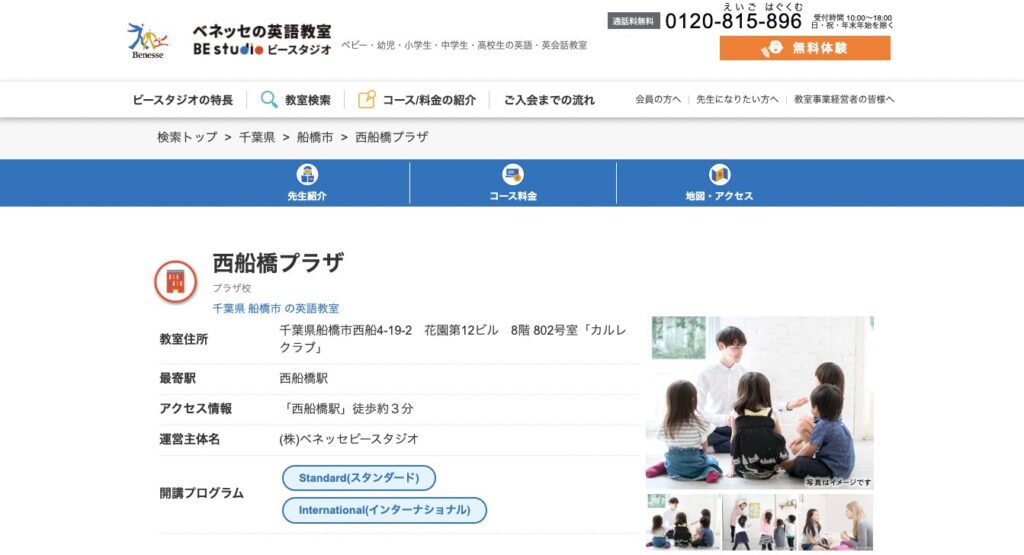
Task: Select the middle small photo thumbnail
Action: 760,522
